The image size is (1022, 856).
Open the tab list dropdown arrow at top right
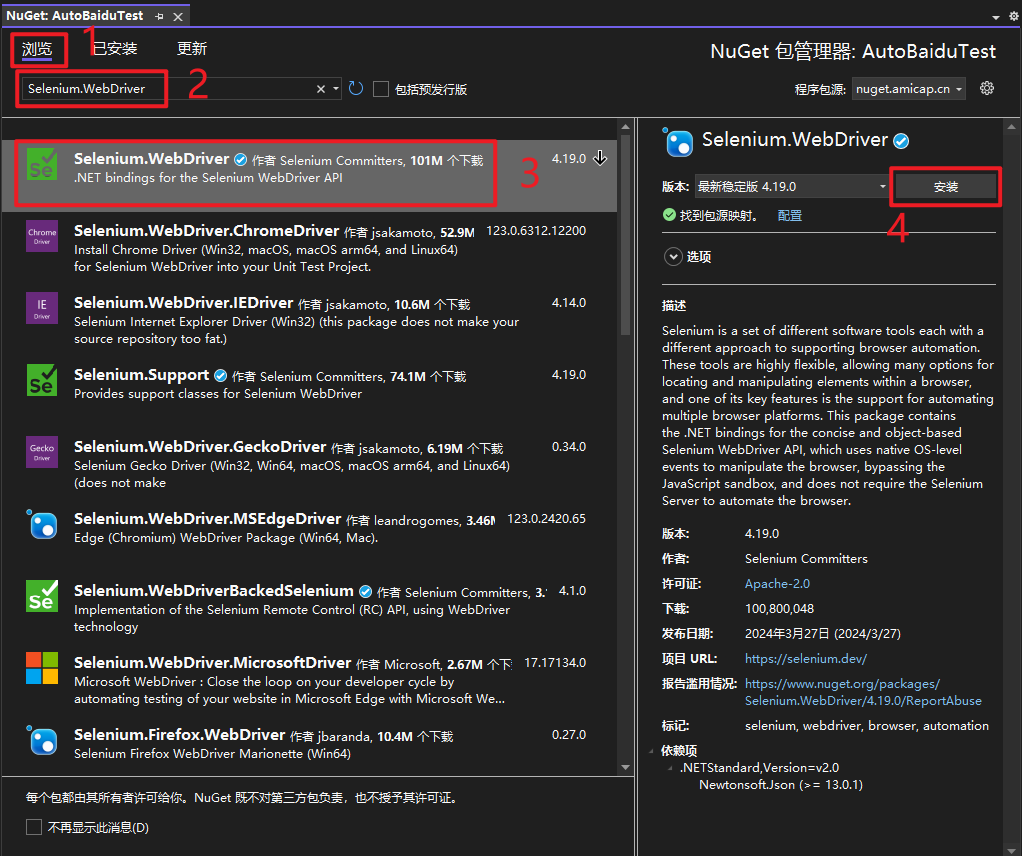click(996, 18)
